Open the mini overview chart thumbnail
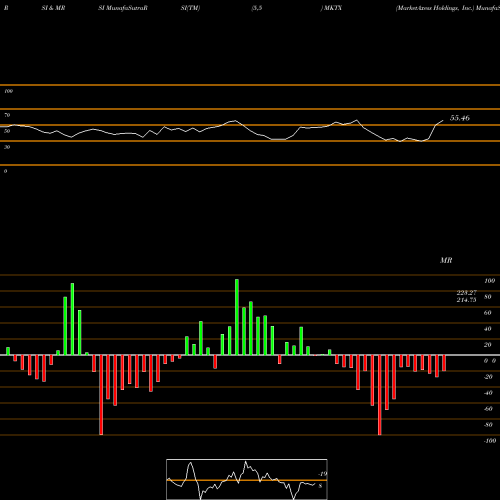This screenshot has height=500, width=500. (x=247, y=479)
